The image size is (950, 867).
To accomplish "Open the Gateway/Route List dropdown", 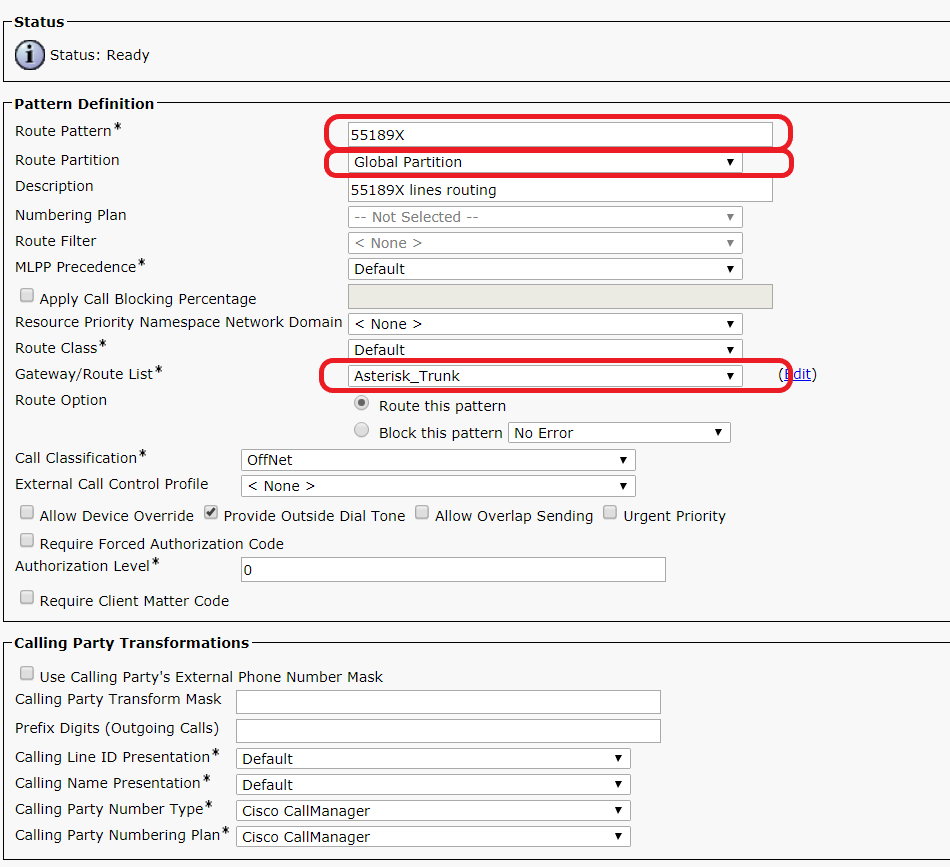I will (545, 376).
